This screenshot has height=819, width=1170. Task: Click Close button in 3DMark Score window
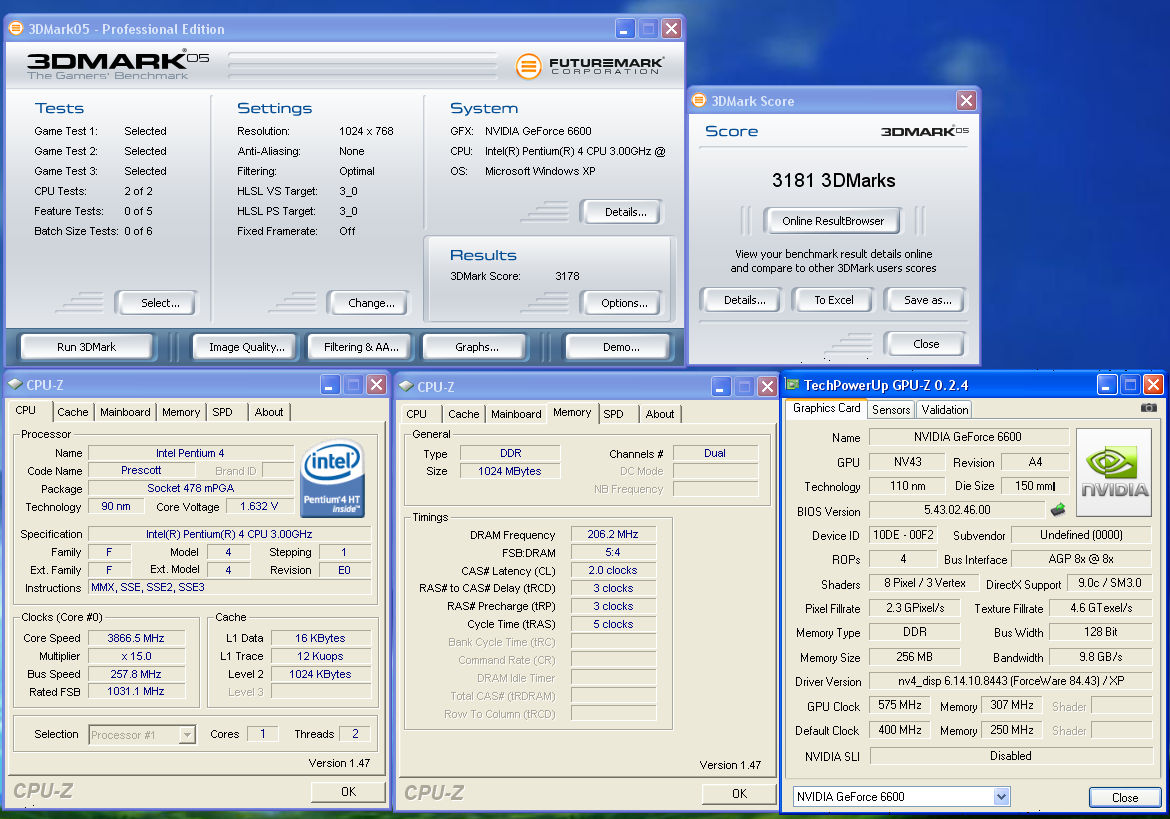pyautogui.click(x=925, y=344)
